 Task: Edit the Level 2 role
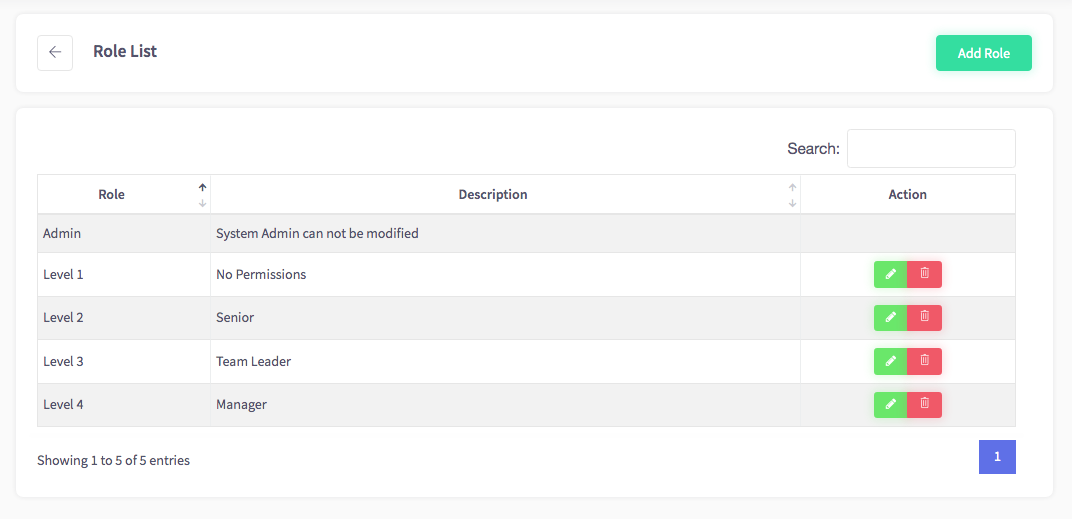[x=890, y=318]
